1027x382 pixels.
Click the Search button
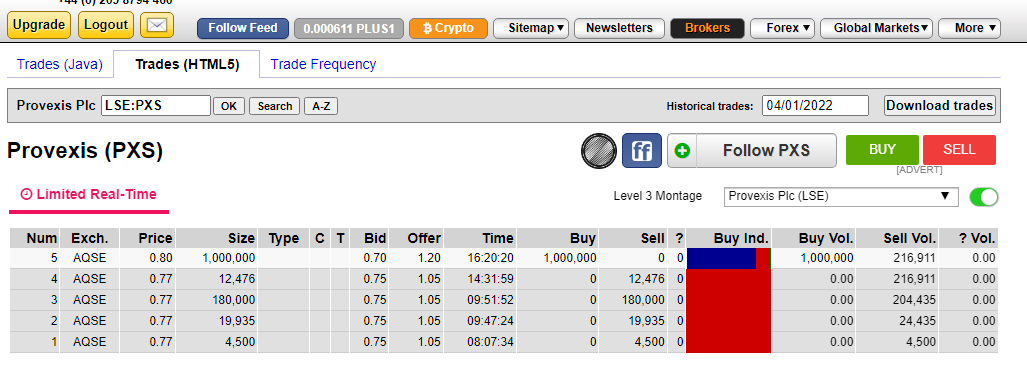274,106
